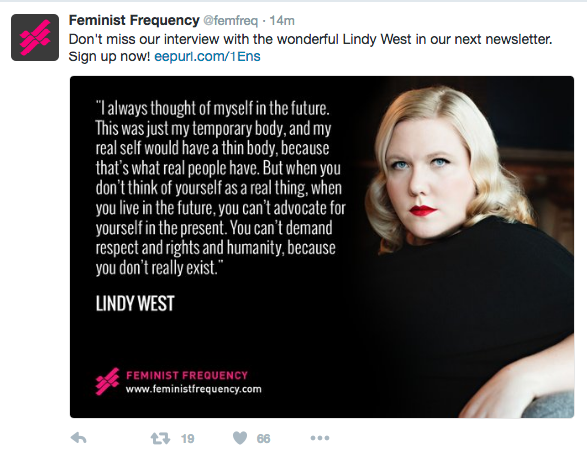The image size is (587, 455).
Task: Like the tweet with heart icon
Action: [240, 438]
